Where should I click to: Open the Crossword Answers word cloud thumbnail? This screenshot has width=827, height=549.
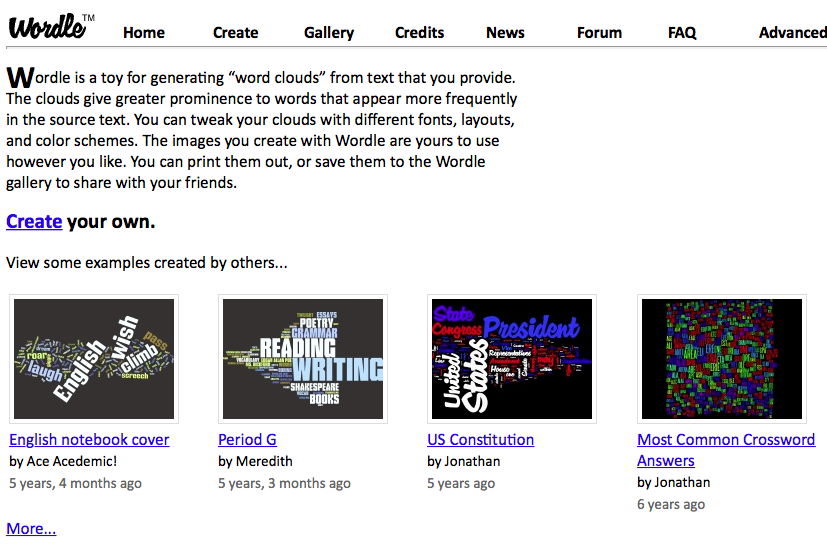click(x=722, y=359)
